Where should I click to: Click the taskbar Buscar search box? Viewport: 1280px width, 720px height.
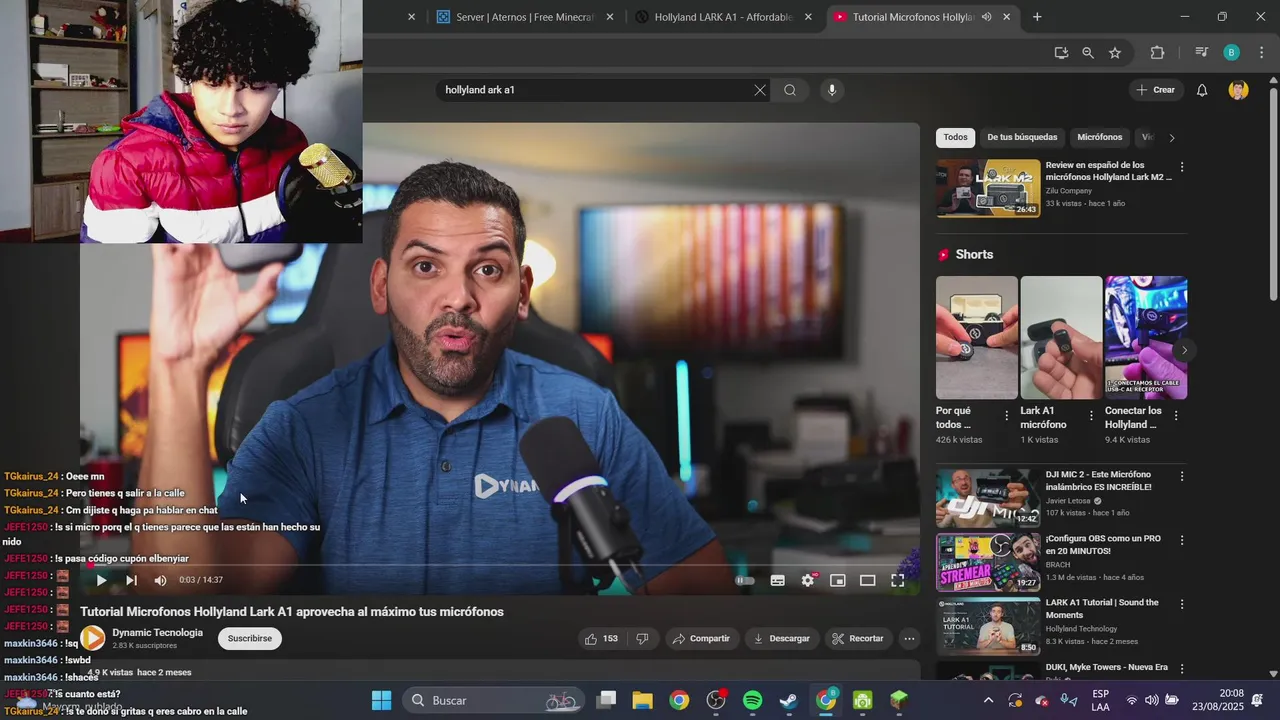pyautogui.click(x=494, y=700)
